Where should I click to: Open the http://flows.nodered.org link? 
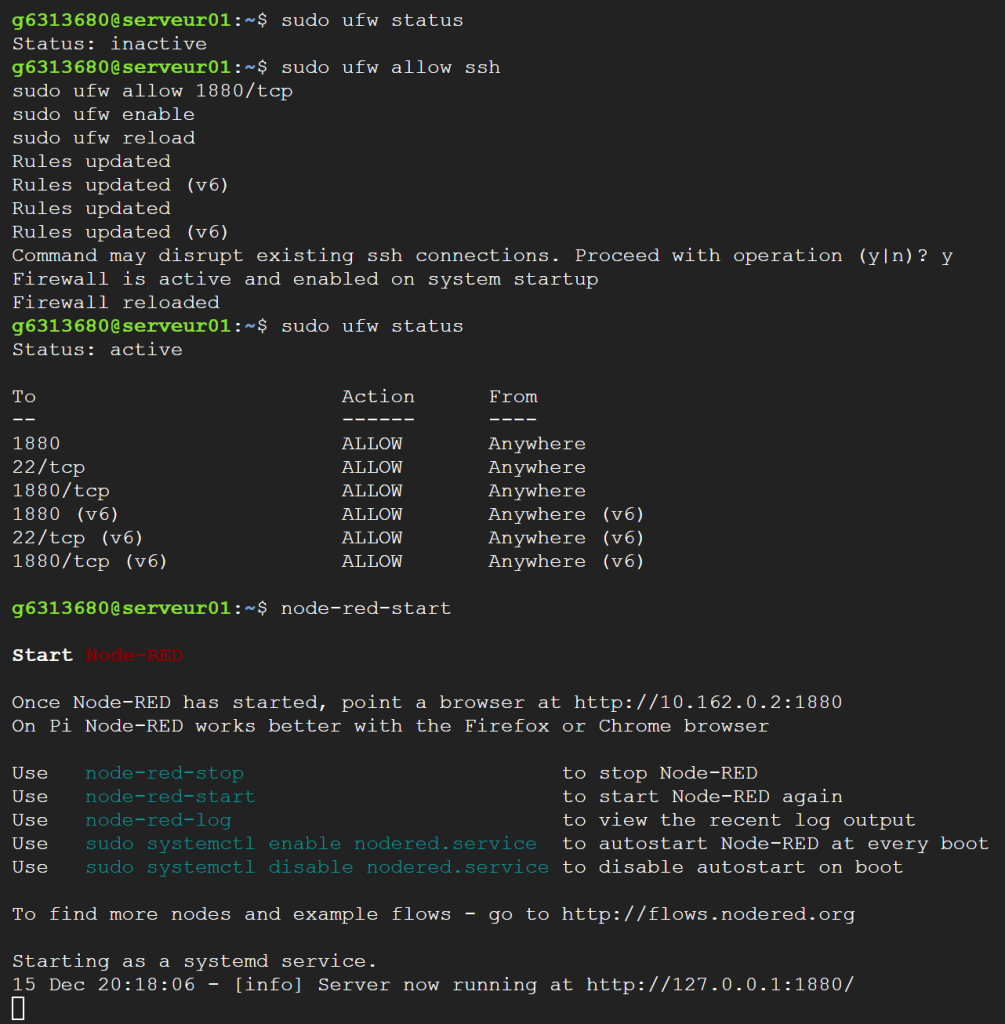coord(708,914)
